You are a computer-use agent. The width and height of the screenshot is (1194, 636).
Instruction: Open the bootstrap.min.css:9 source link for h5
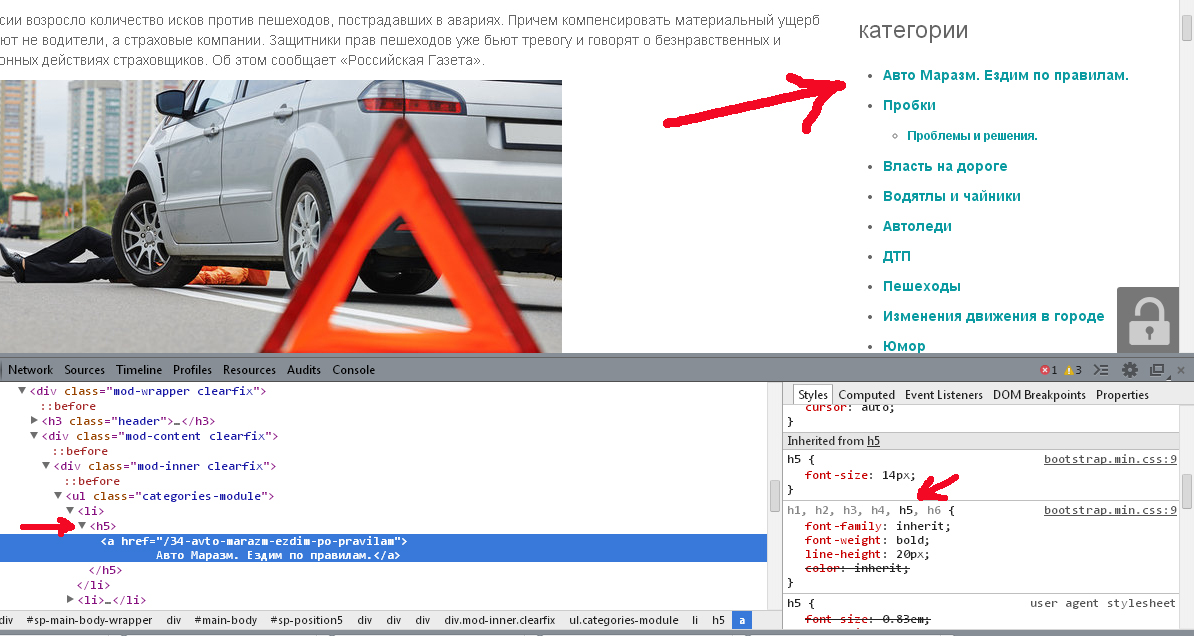pyautogui.click(x=1110, y=460)
